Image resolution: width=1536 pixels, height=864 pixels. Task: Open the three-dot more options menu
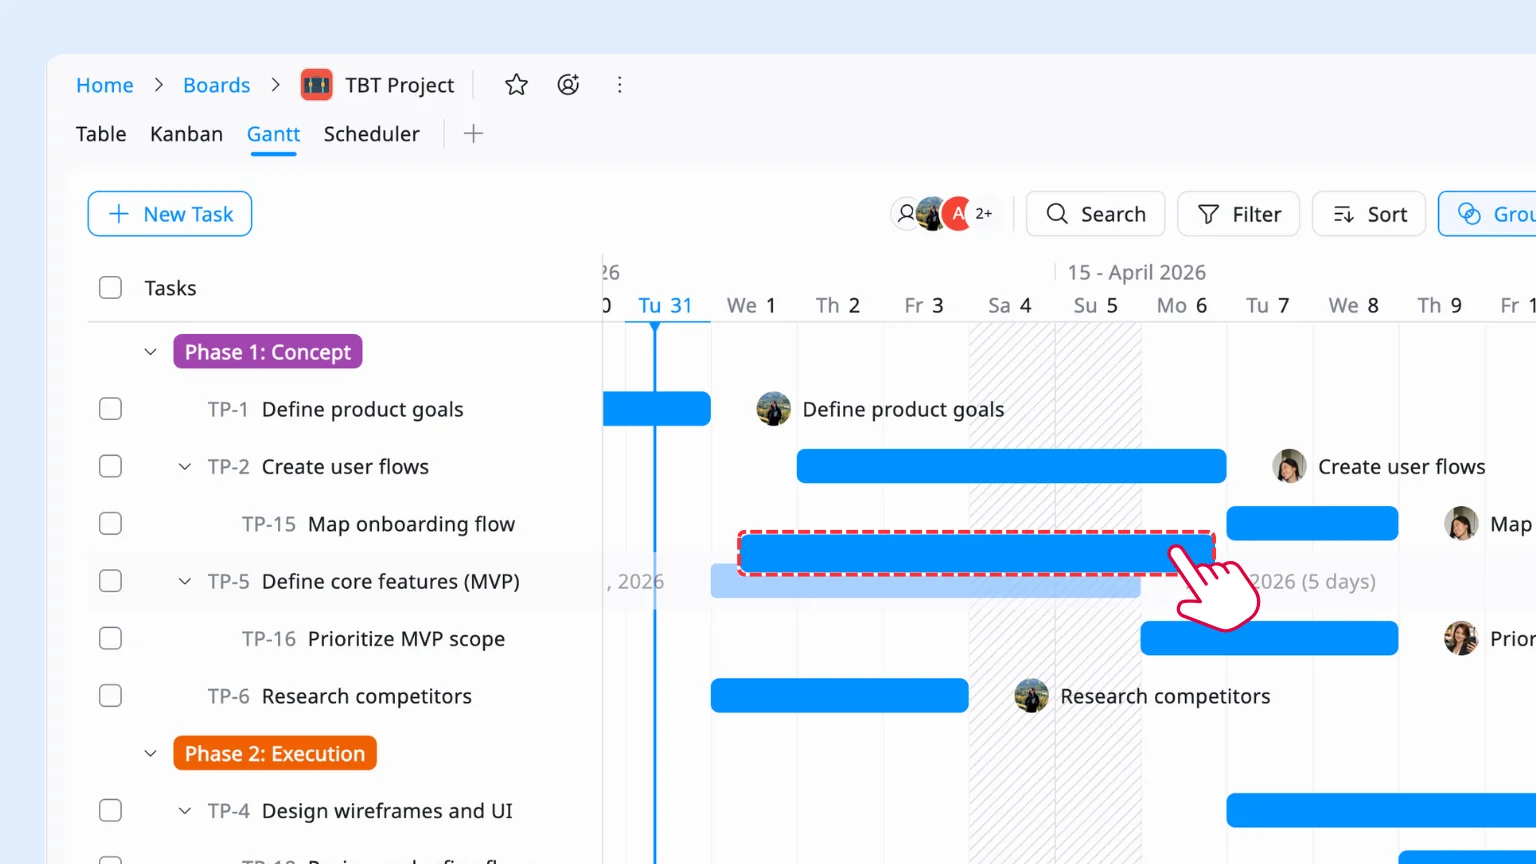click(x=620, y=85)
